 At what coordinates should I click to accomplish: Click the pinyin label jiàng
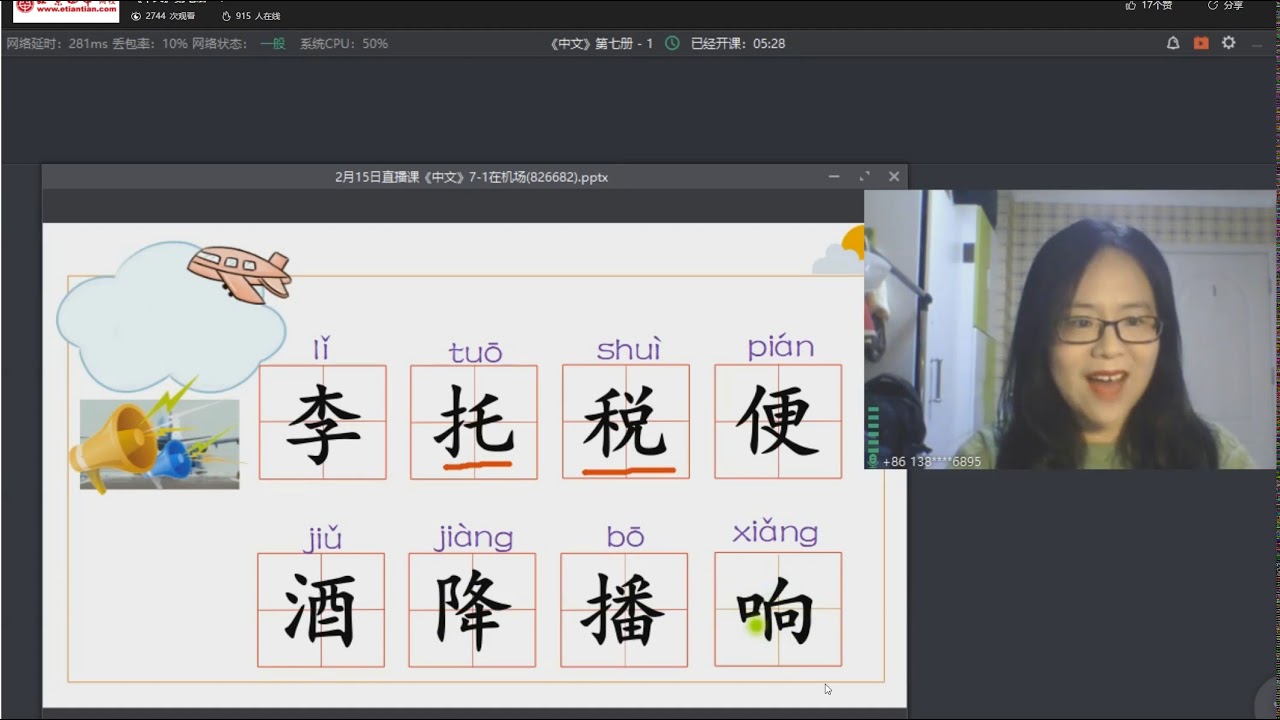click(x=473, y=537)
